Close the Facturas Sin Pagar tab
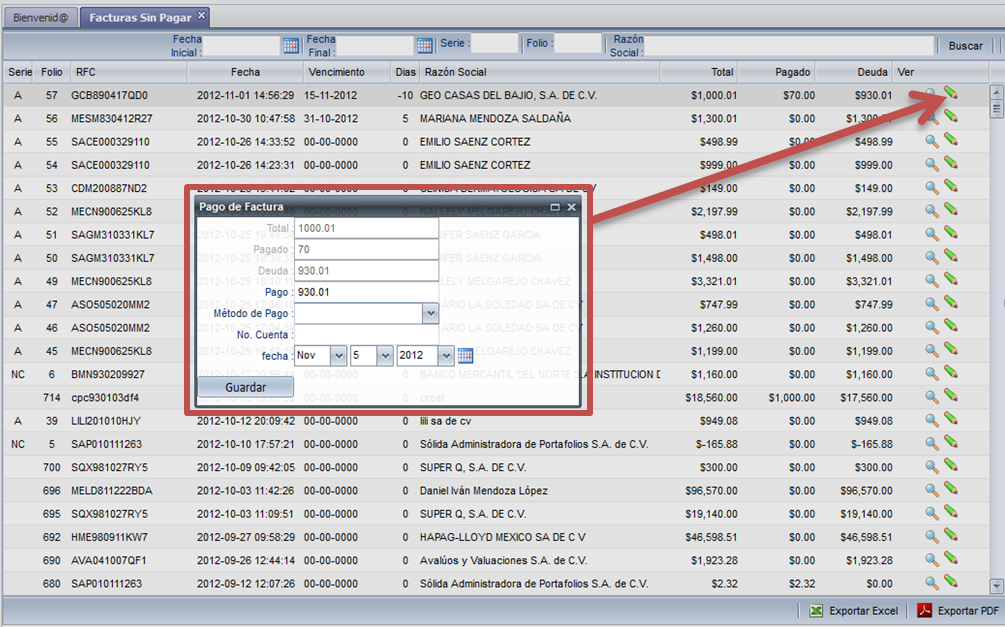 201,15
